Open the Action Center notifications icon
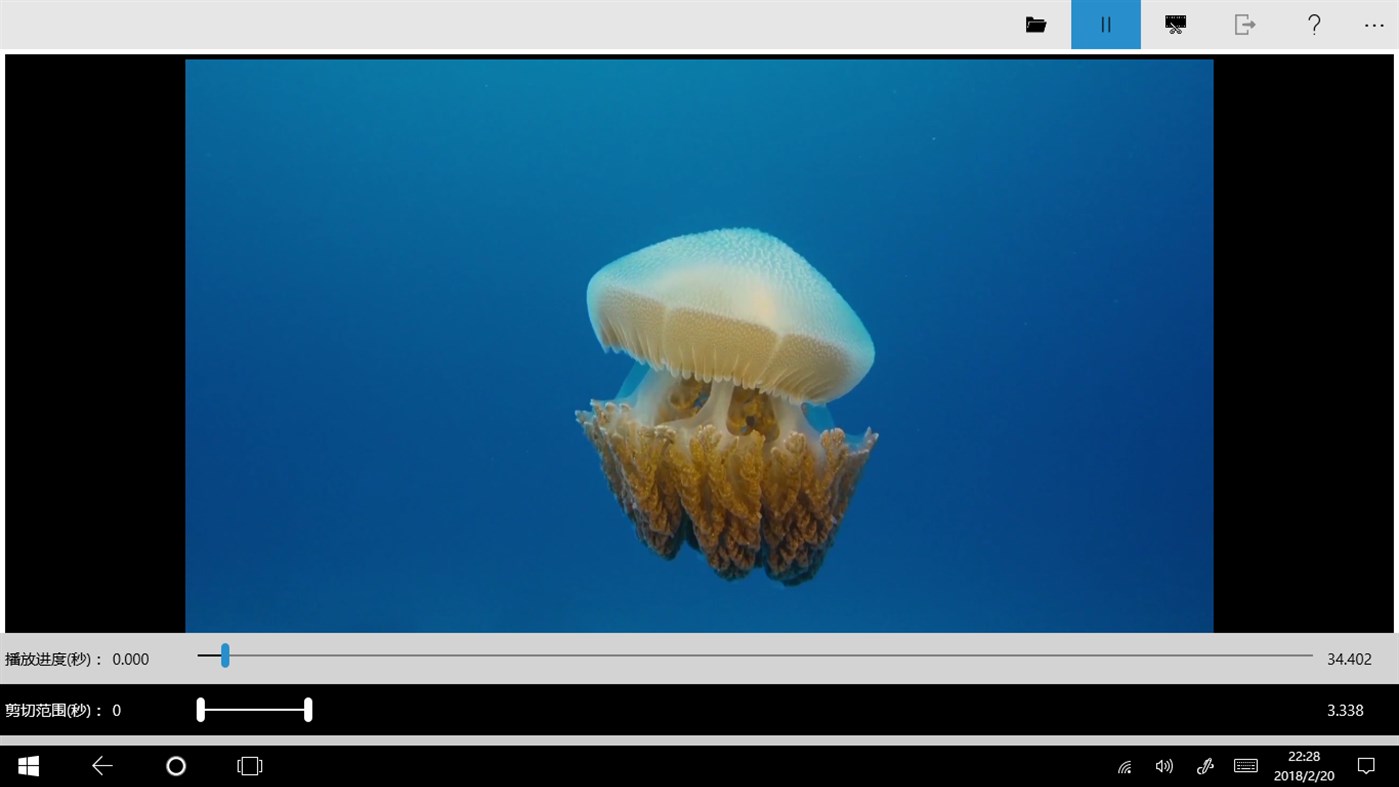The image size is (1399, 787). [x=1366, y=766]
